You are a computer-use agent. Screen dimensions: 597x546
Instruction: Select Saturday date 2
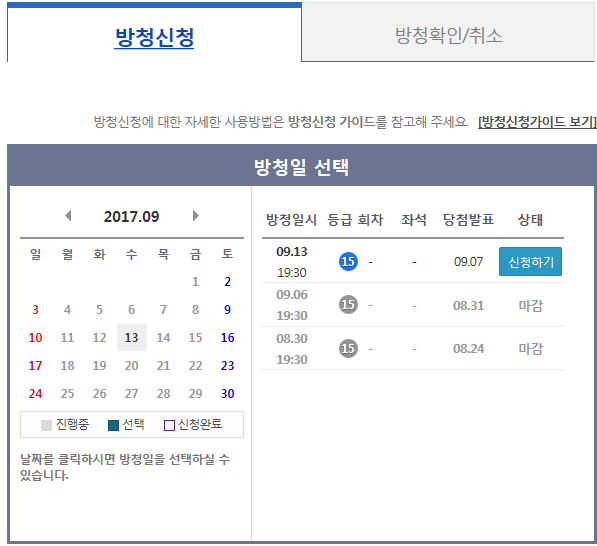227,281
